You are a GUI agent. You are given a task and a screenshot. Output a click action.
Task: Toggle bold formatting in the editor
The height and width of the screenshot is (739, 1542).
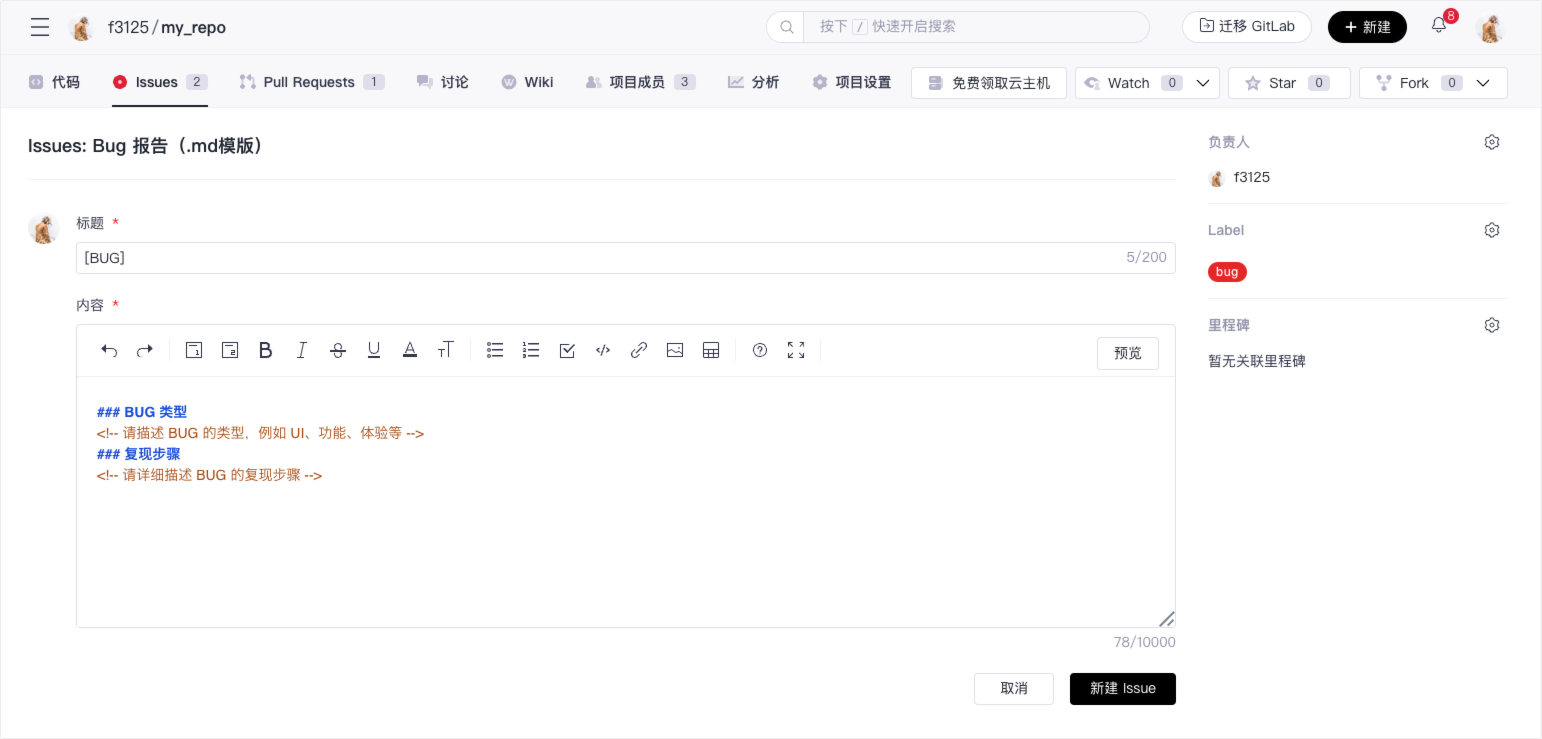(x=265, y=350)
